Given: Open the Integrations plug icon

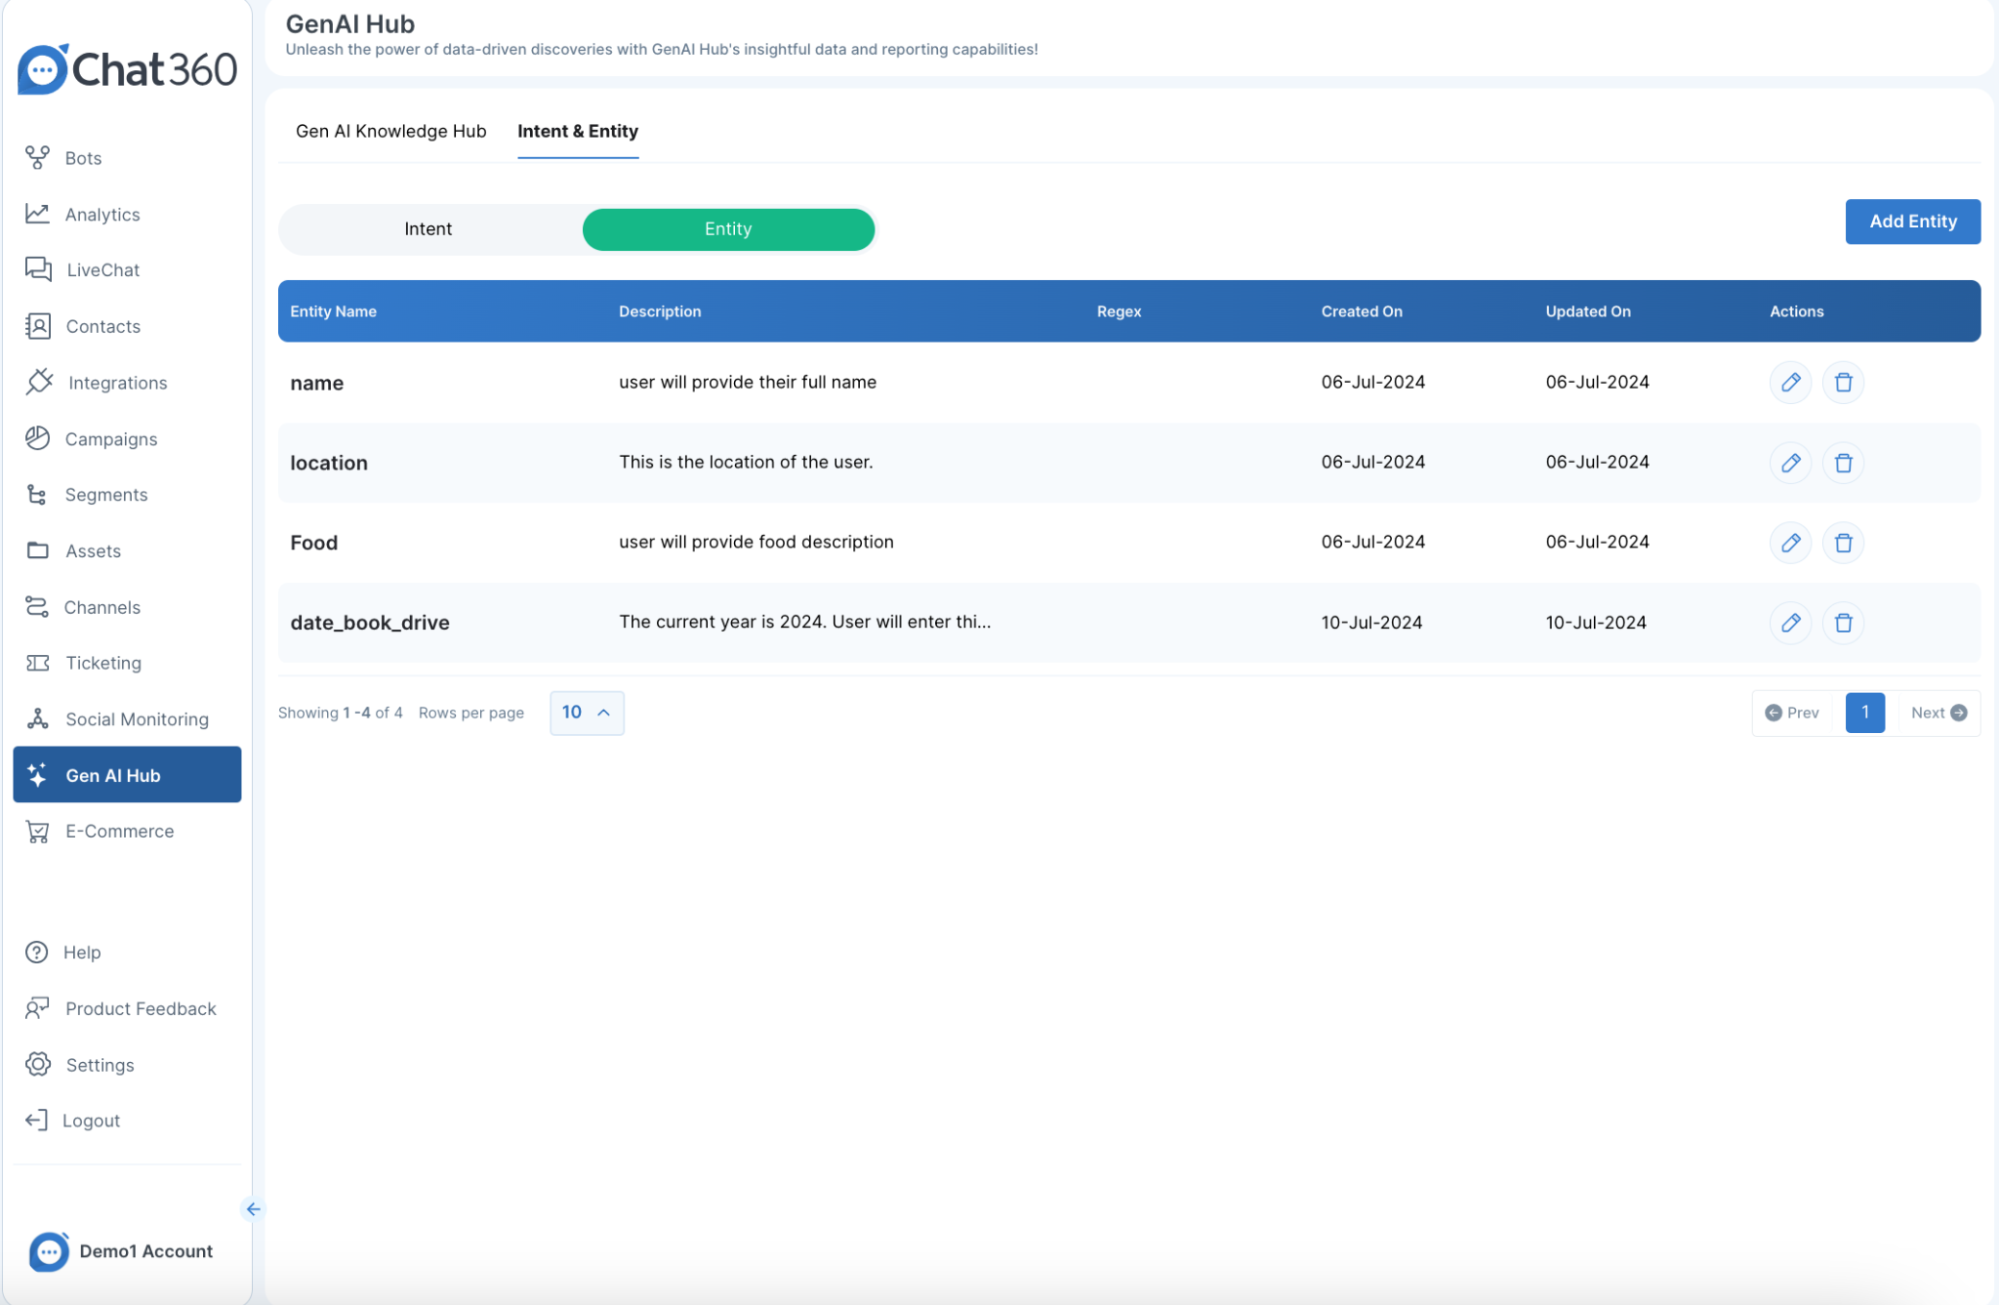Looking at the screenshot, I should coord(39,382).
